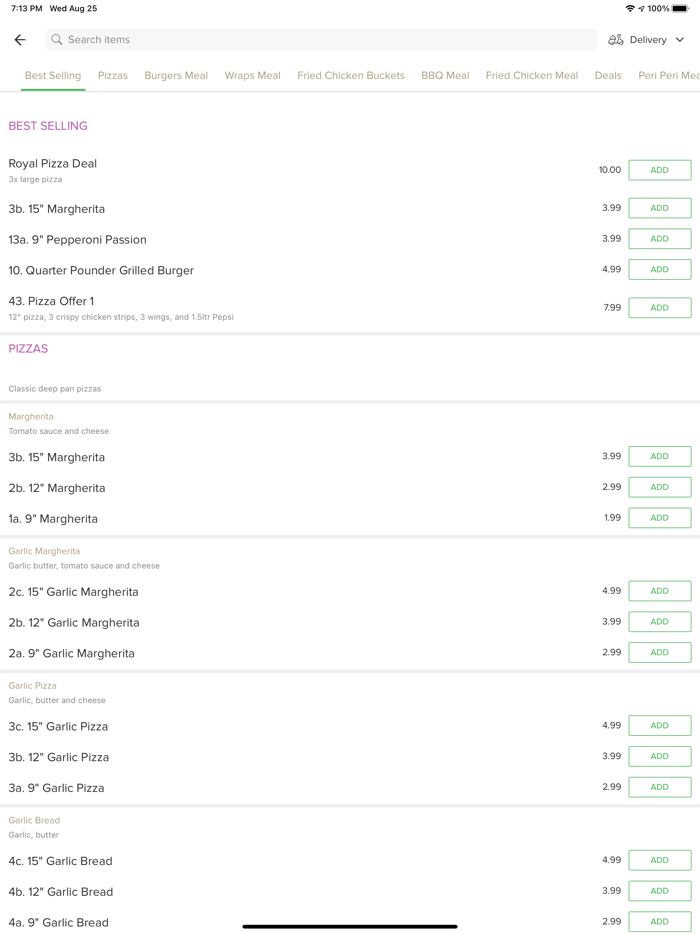
Task: Add 4b. 12" Garlic Bread
Action: pos(659,891)
